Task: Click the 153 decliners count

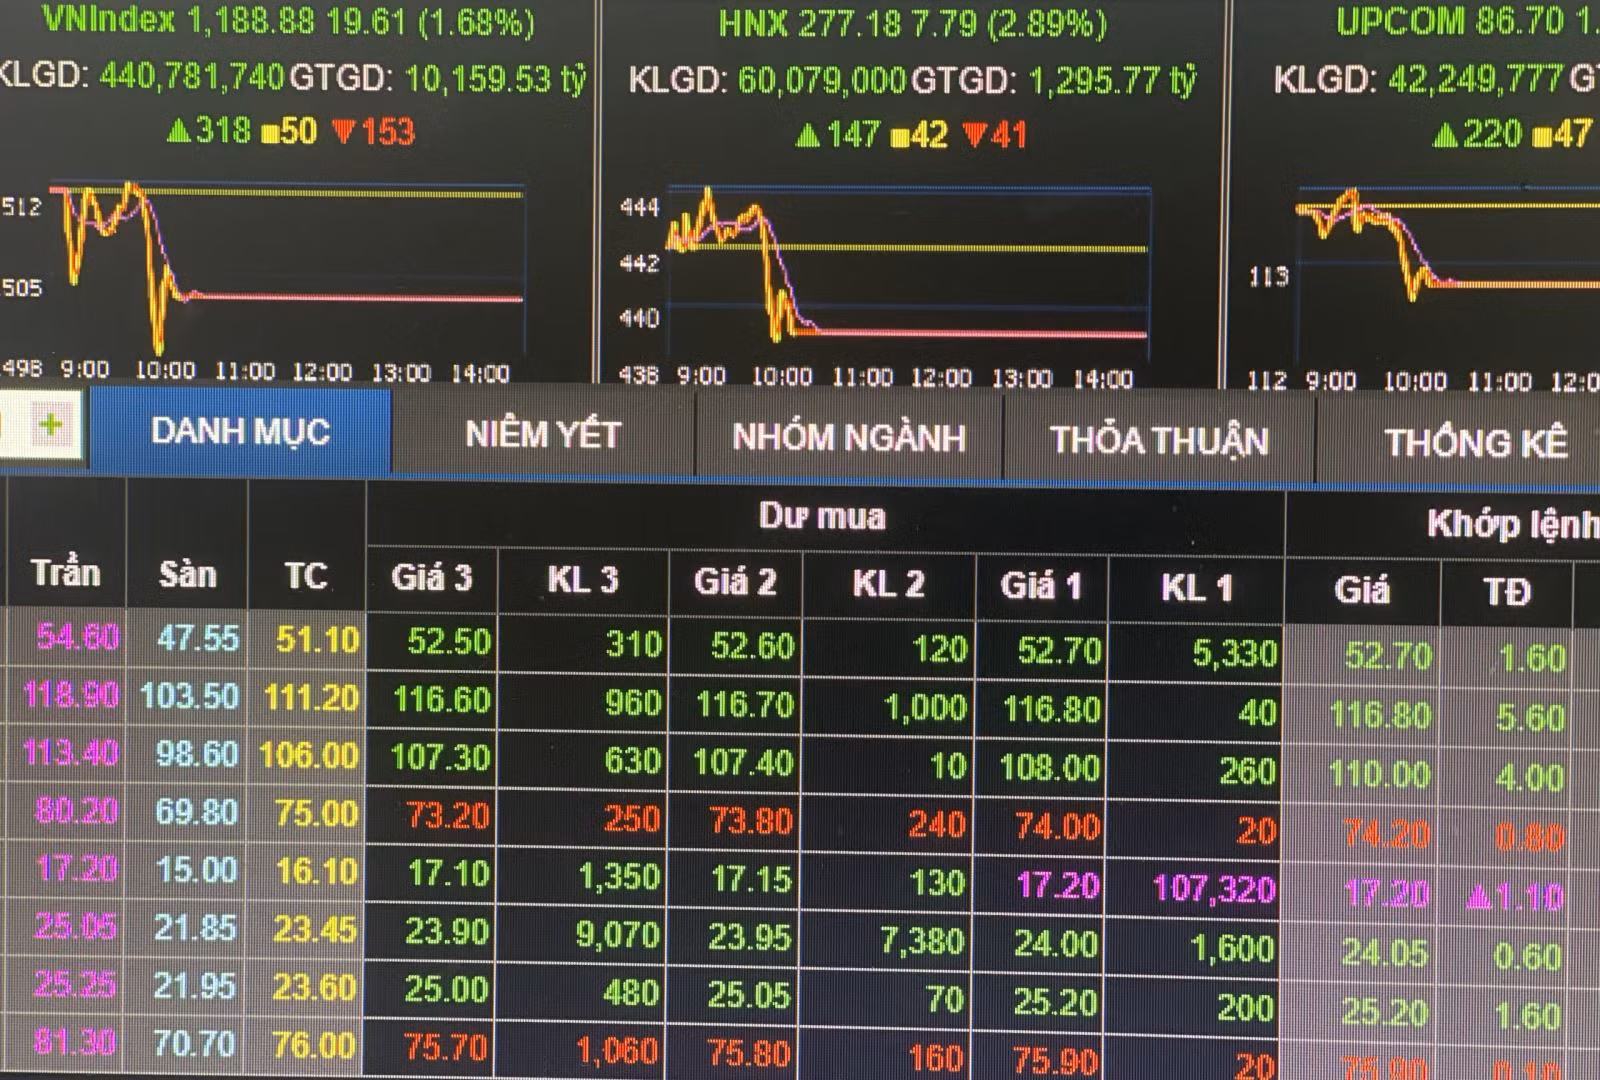Action: coord(386,131)
